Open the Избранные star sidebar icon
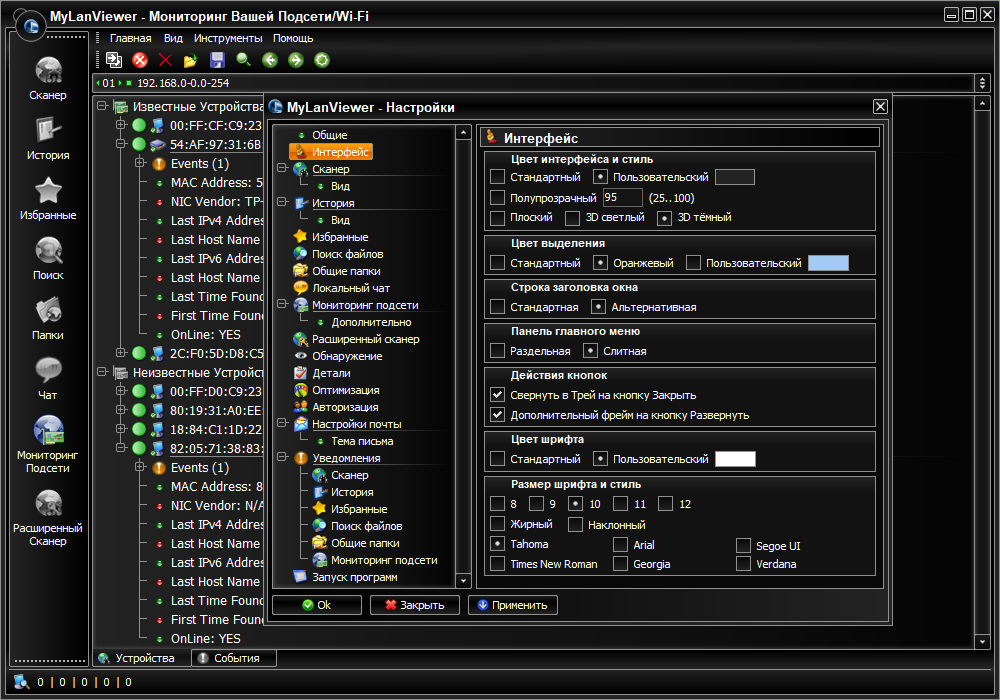Image resolution: width=1000 pixels, height=700 pixels. 48,191
